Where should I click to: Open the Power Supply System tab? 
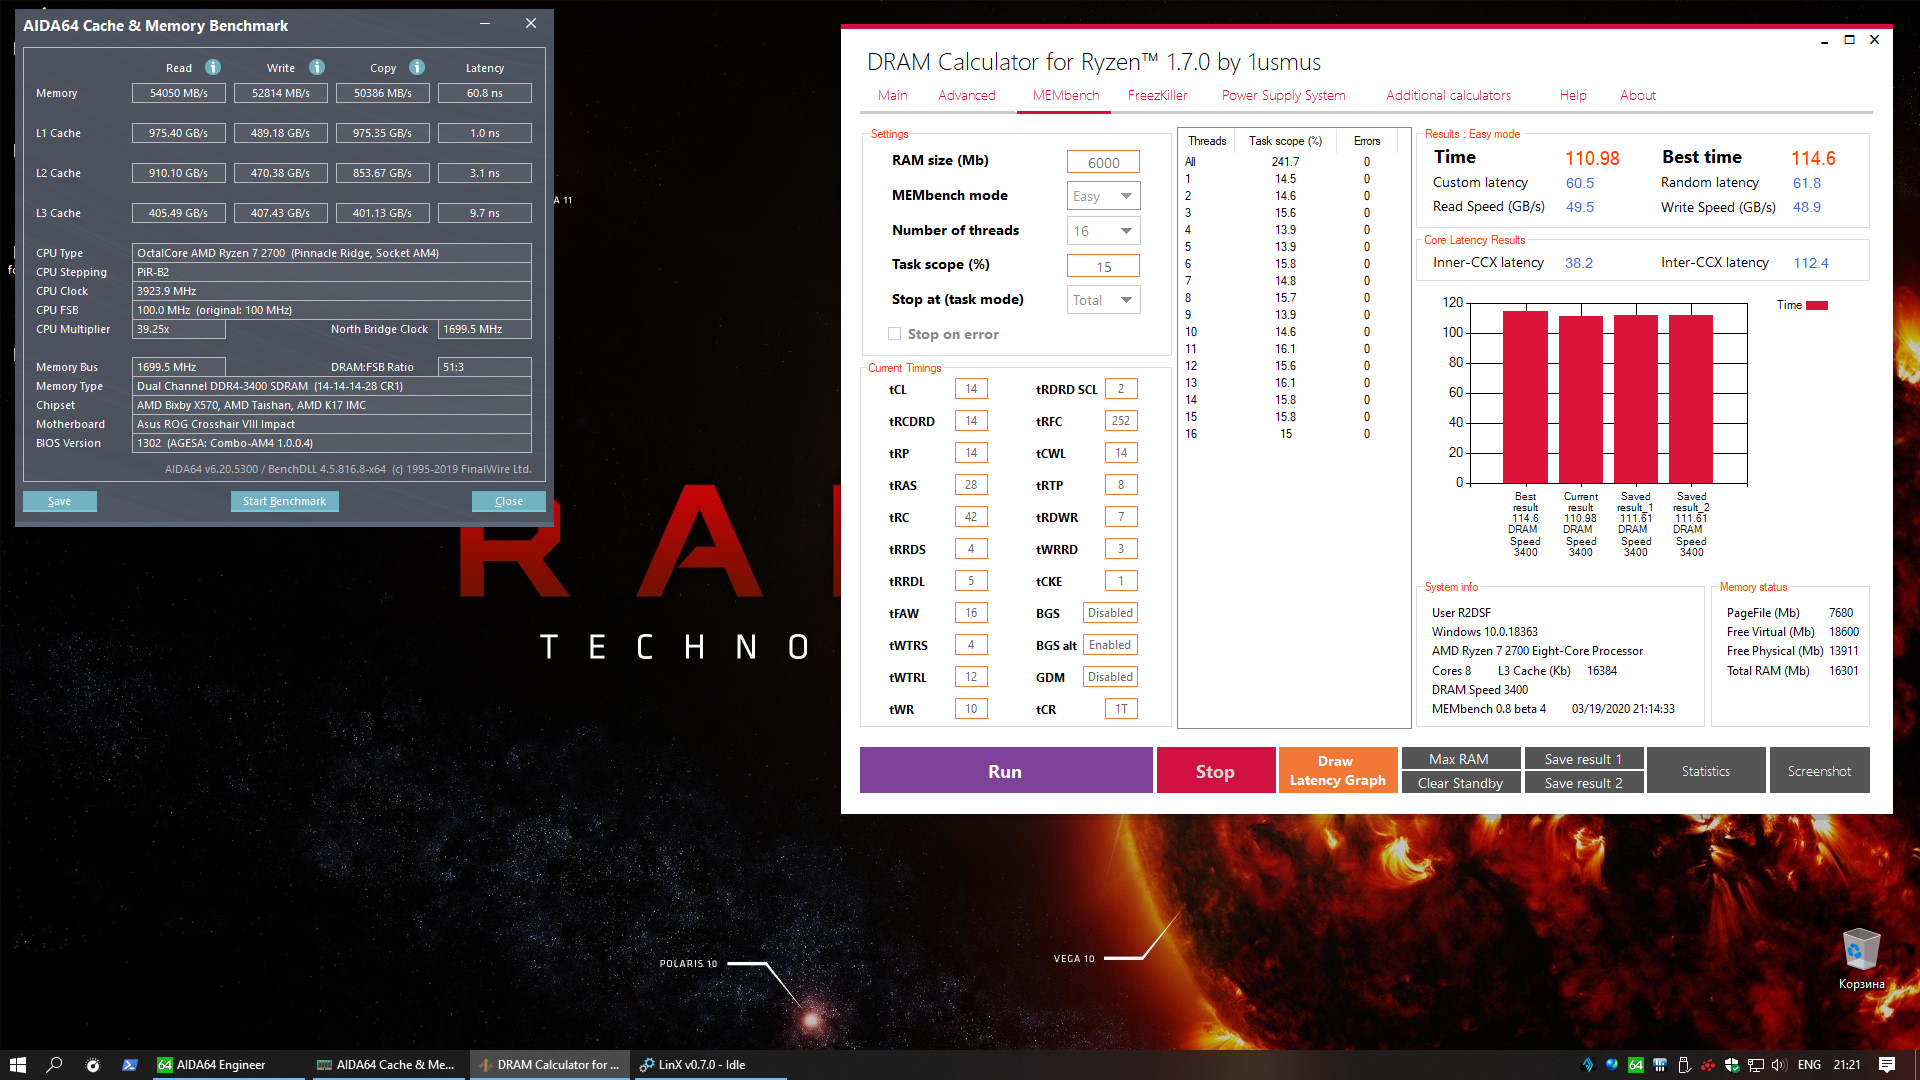click(1283, 96)
